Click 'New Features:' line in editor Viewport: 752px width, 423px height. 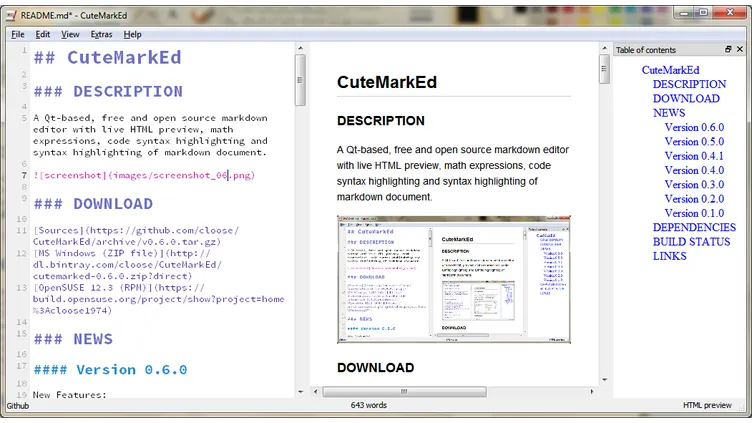[x=70, y=395]
